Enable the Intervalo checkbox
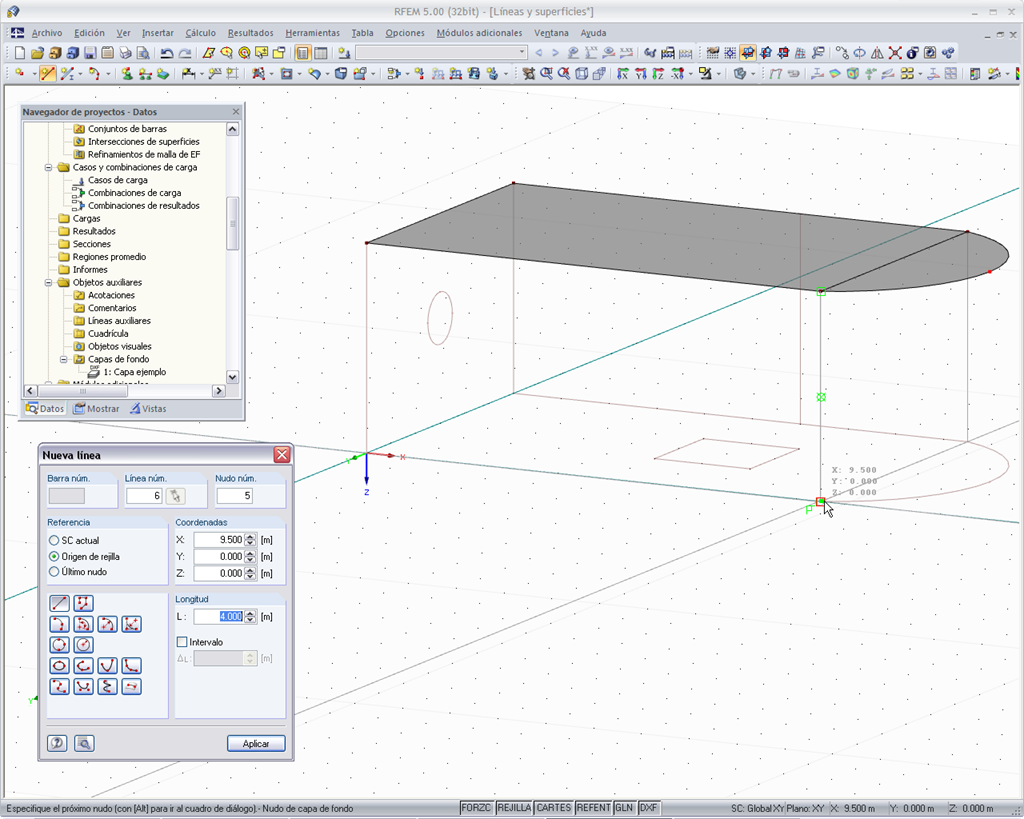Screen dimensions: 1024x819 click(182, 642)
